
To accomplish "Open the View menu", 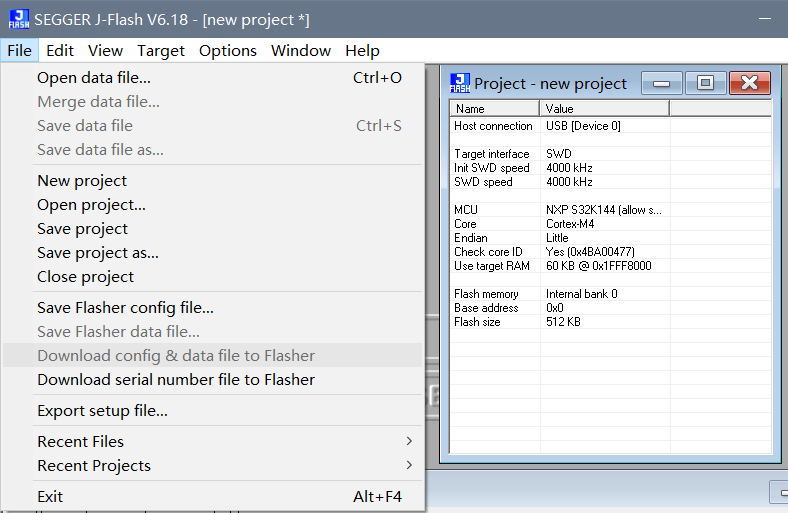I will (106, 51).
